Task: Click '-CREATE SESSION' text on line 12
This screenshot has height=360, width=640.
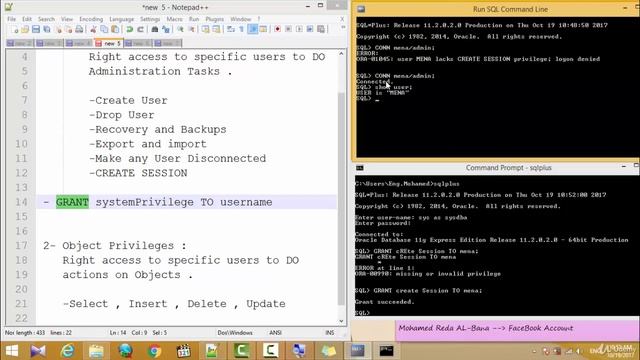Action: (138, 173)
